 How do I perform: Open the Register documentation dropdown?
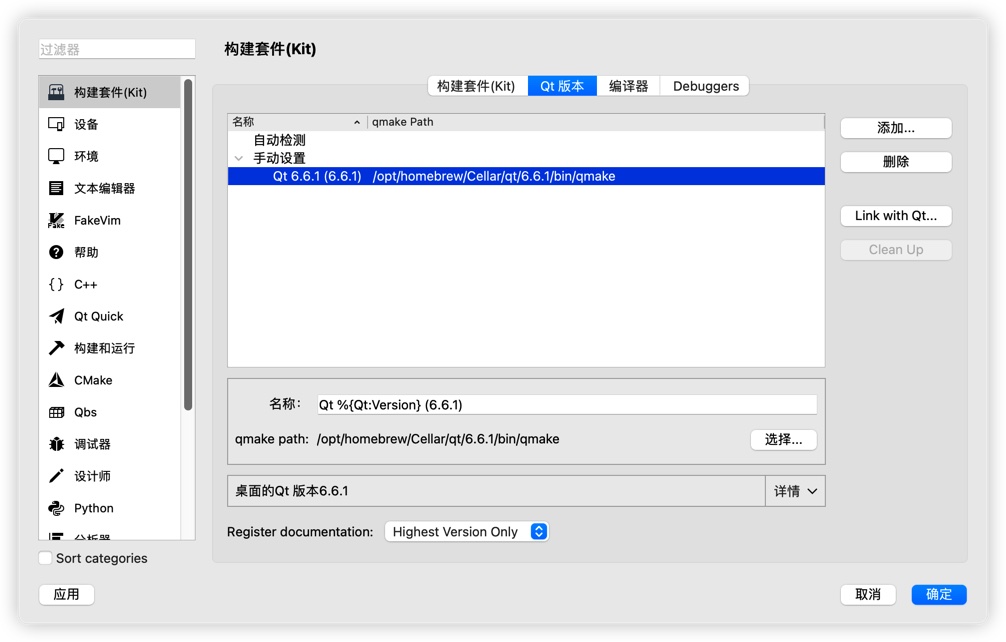467,531
